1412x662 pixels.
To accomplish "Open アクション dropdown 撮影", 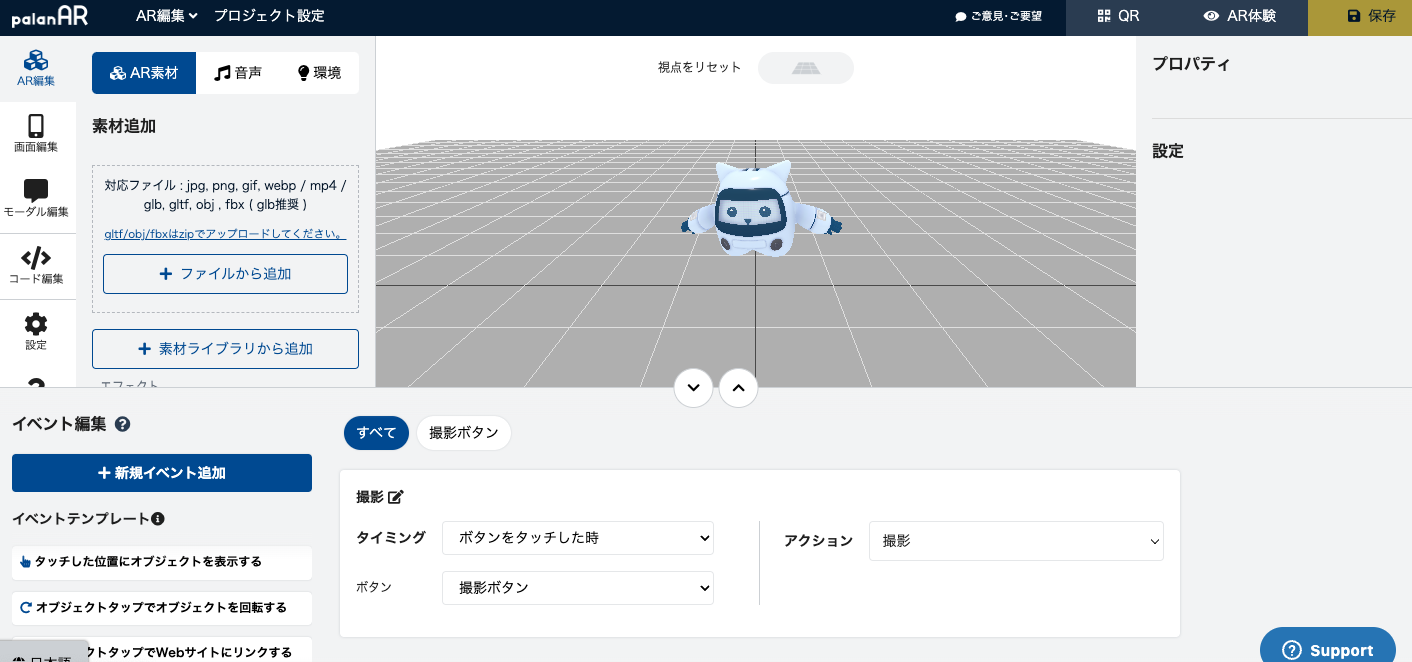I will click(1016, 541).
